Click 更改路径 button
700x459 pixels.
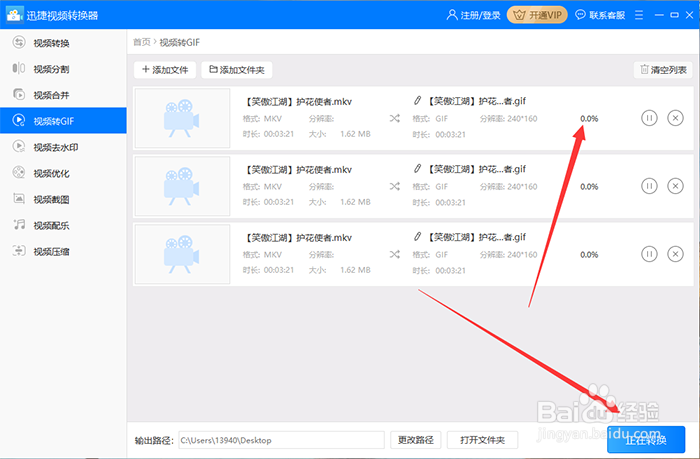(416, 440)
